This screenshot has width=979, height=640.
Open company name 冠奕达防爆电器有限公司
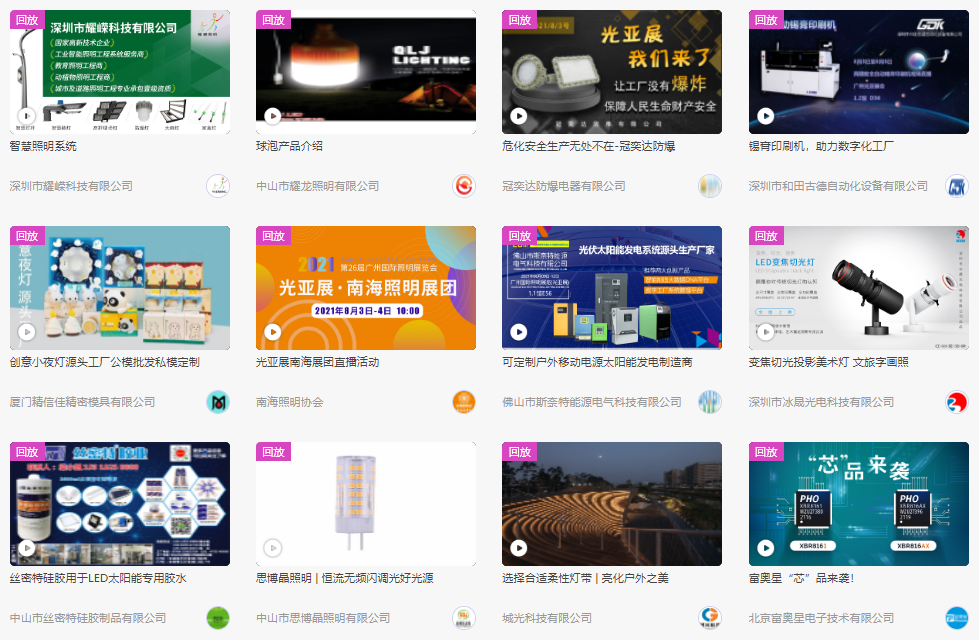[564, 186]
